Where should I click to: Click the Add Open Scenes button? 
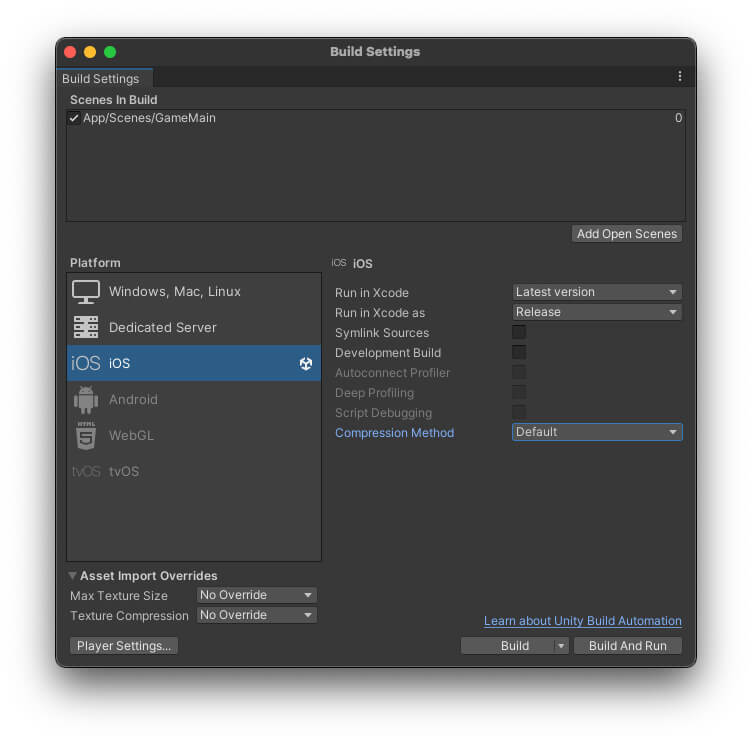point(627,234)
